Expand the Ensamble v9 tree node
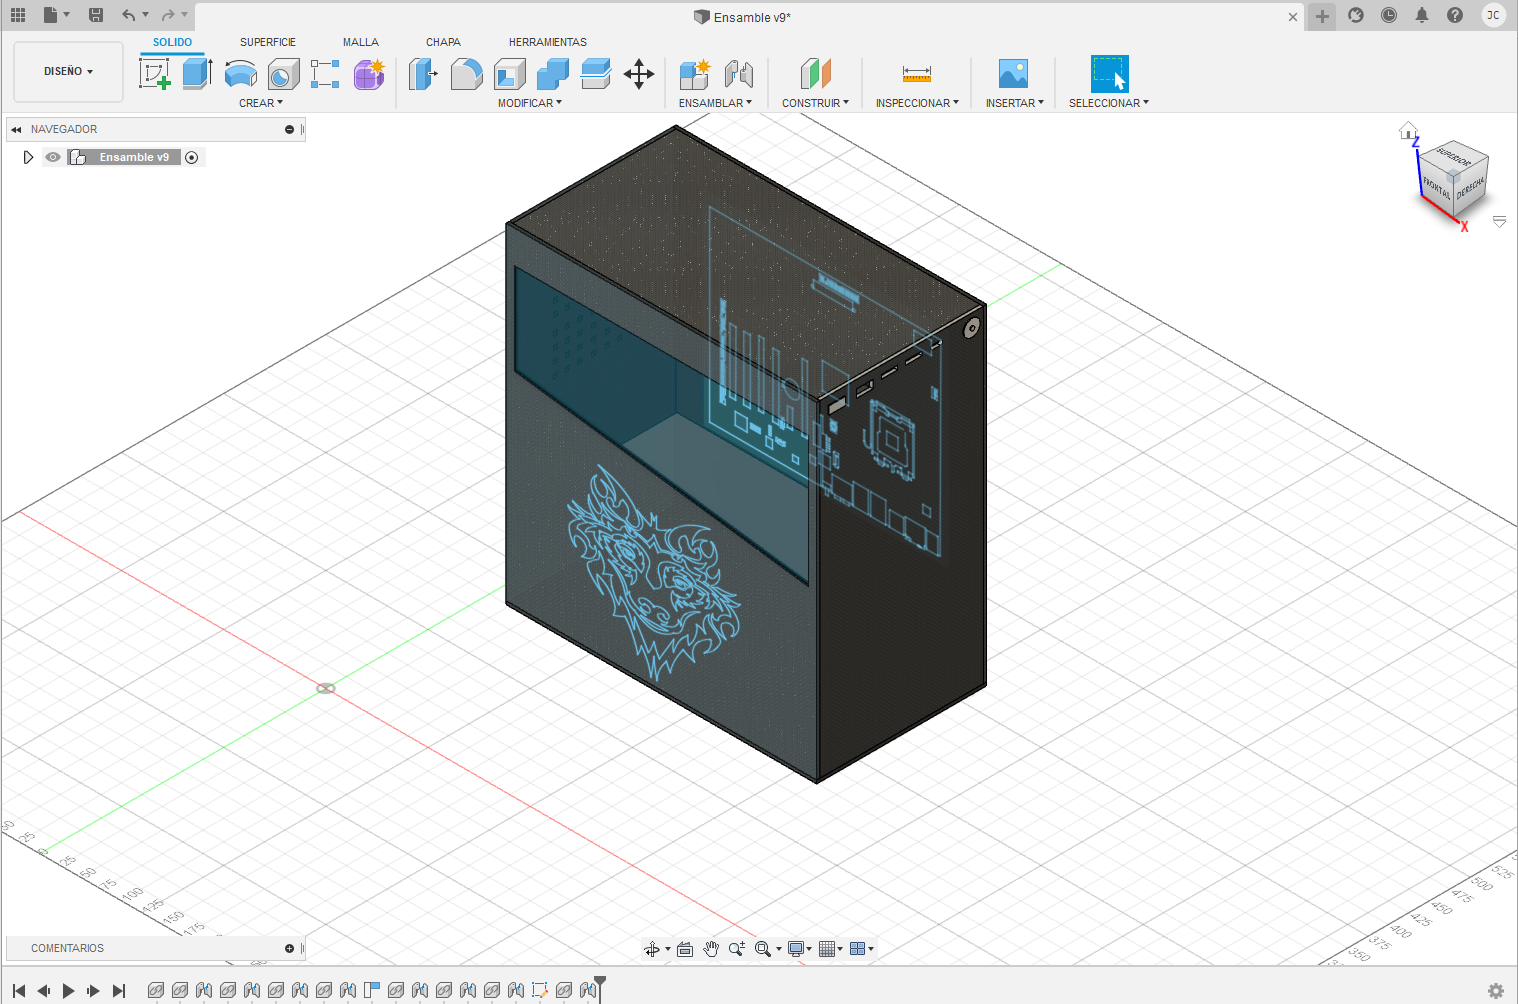Screen dimensions: 1518x1004 click(28, 157)
